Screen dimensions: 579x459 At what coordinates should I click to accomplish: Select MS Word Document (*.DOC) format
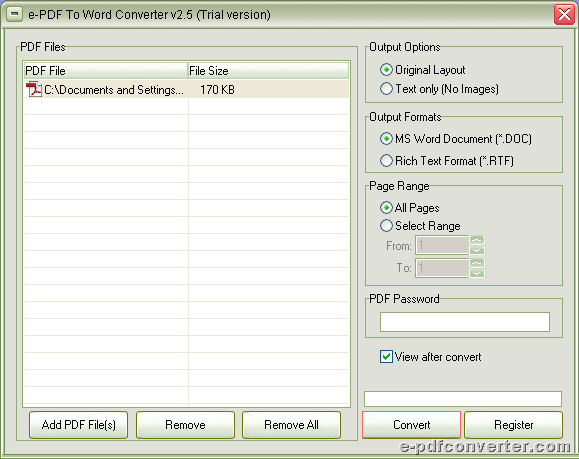point(386,138)
